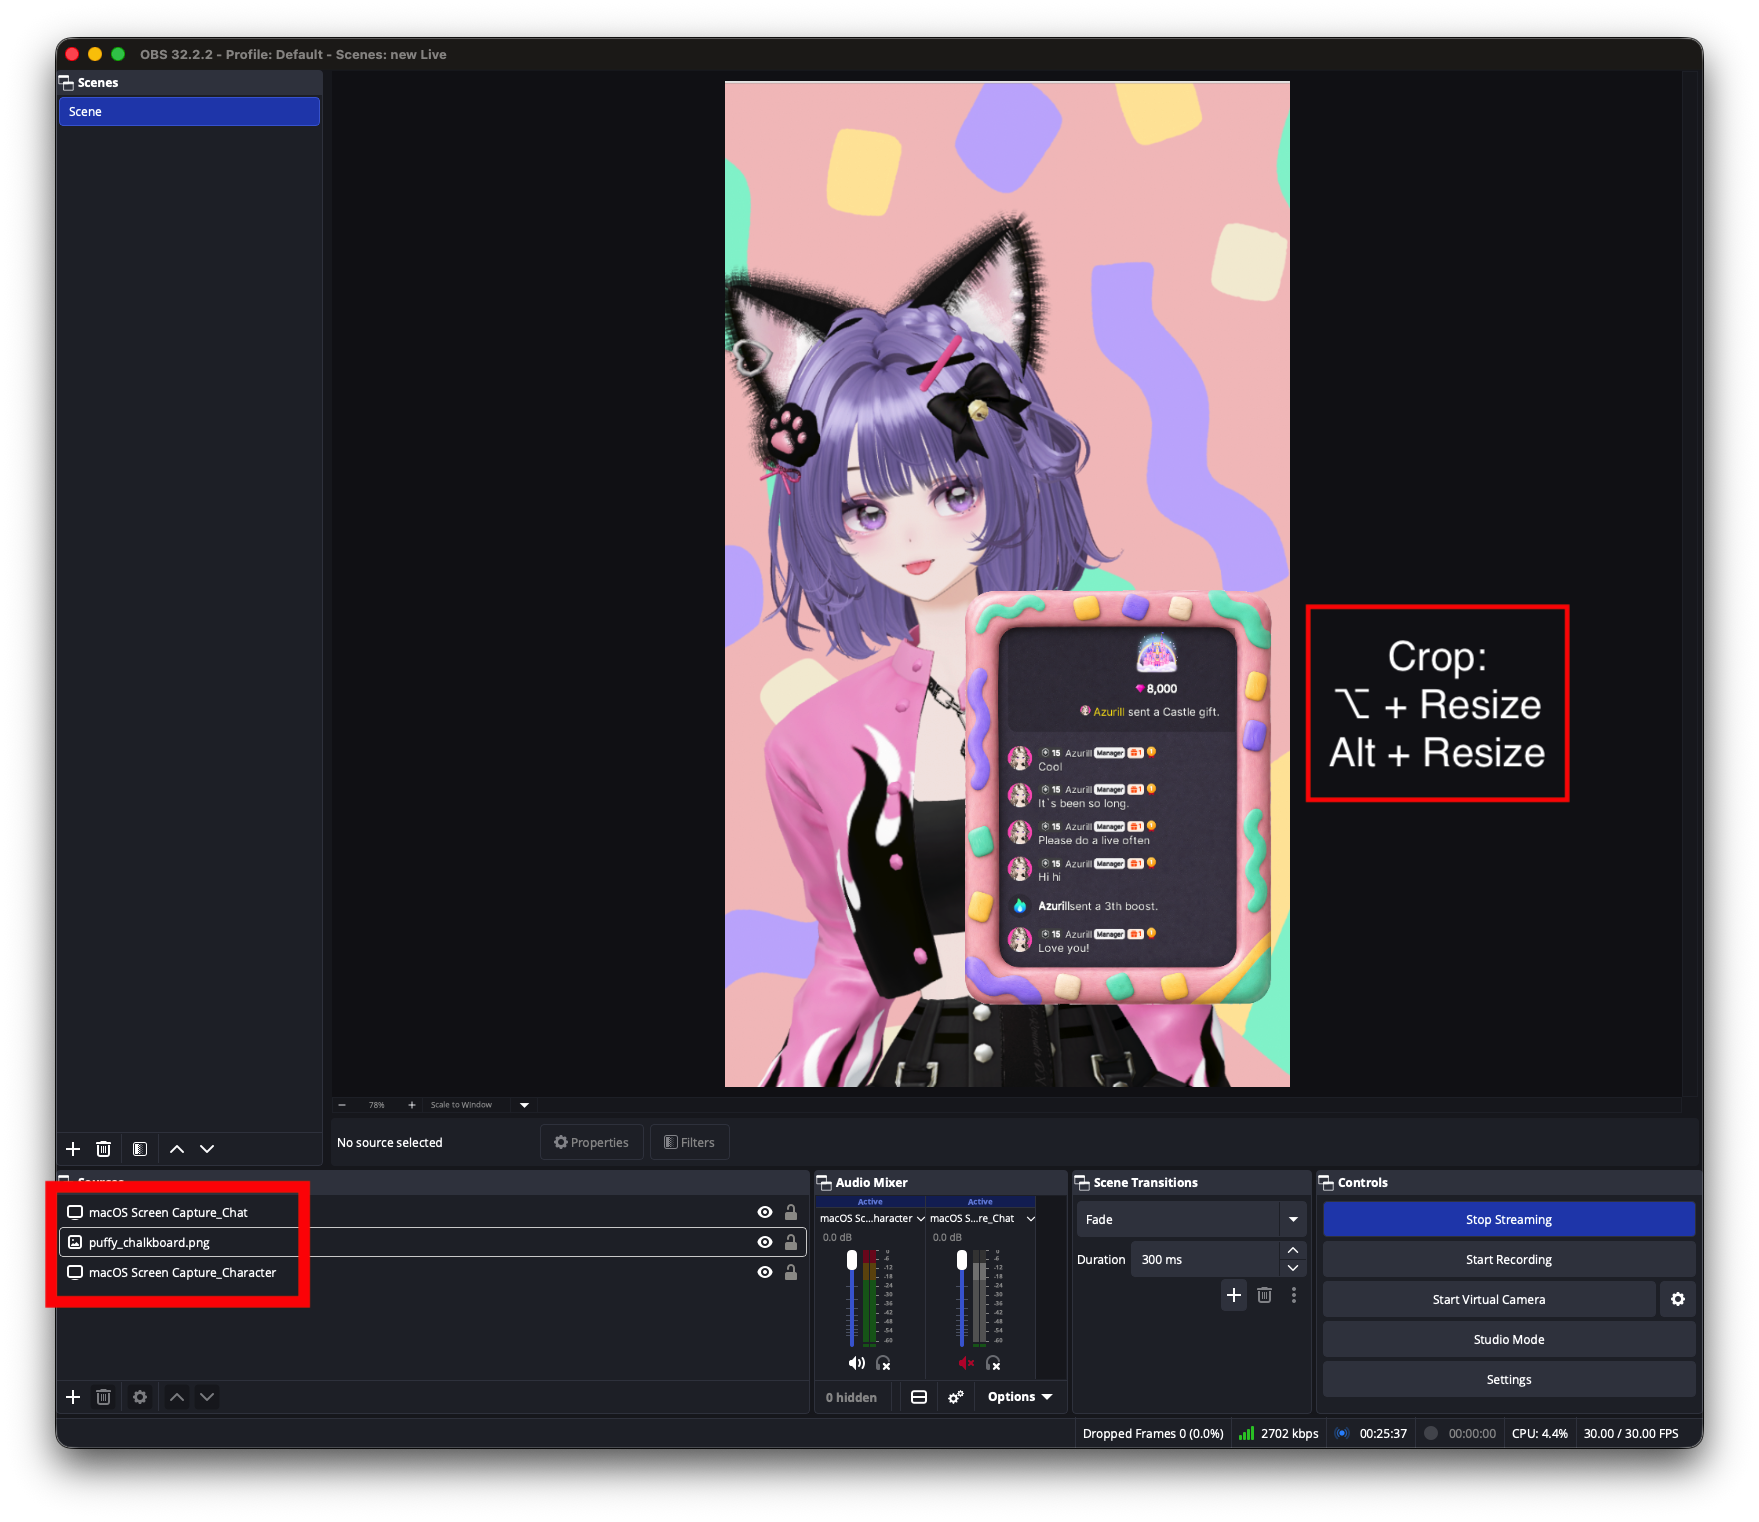Add a scene transition with the plus icon

(x=1234, y=1295)
